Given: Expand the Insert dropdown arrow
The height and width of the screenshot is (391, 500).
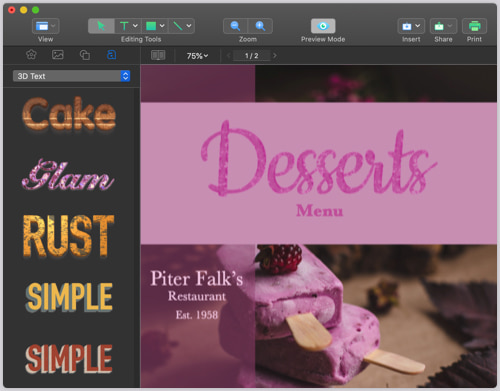Looking at the screenshot, I should (418, 26).
